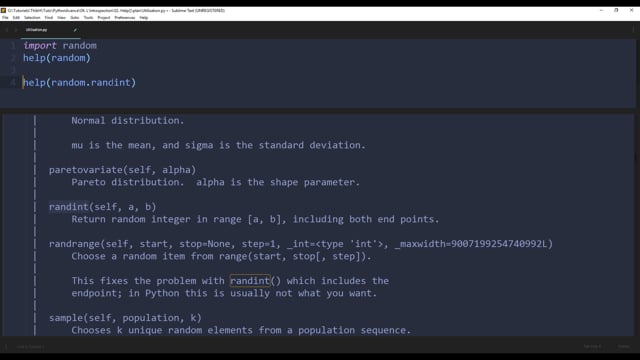Toggle the side bar icon in status bar

click(6, 347)
